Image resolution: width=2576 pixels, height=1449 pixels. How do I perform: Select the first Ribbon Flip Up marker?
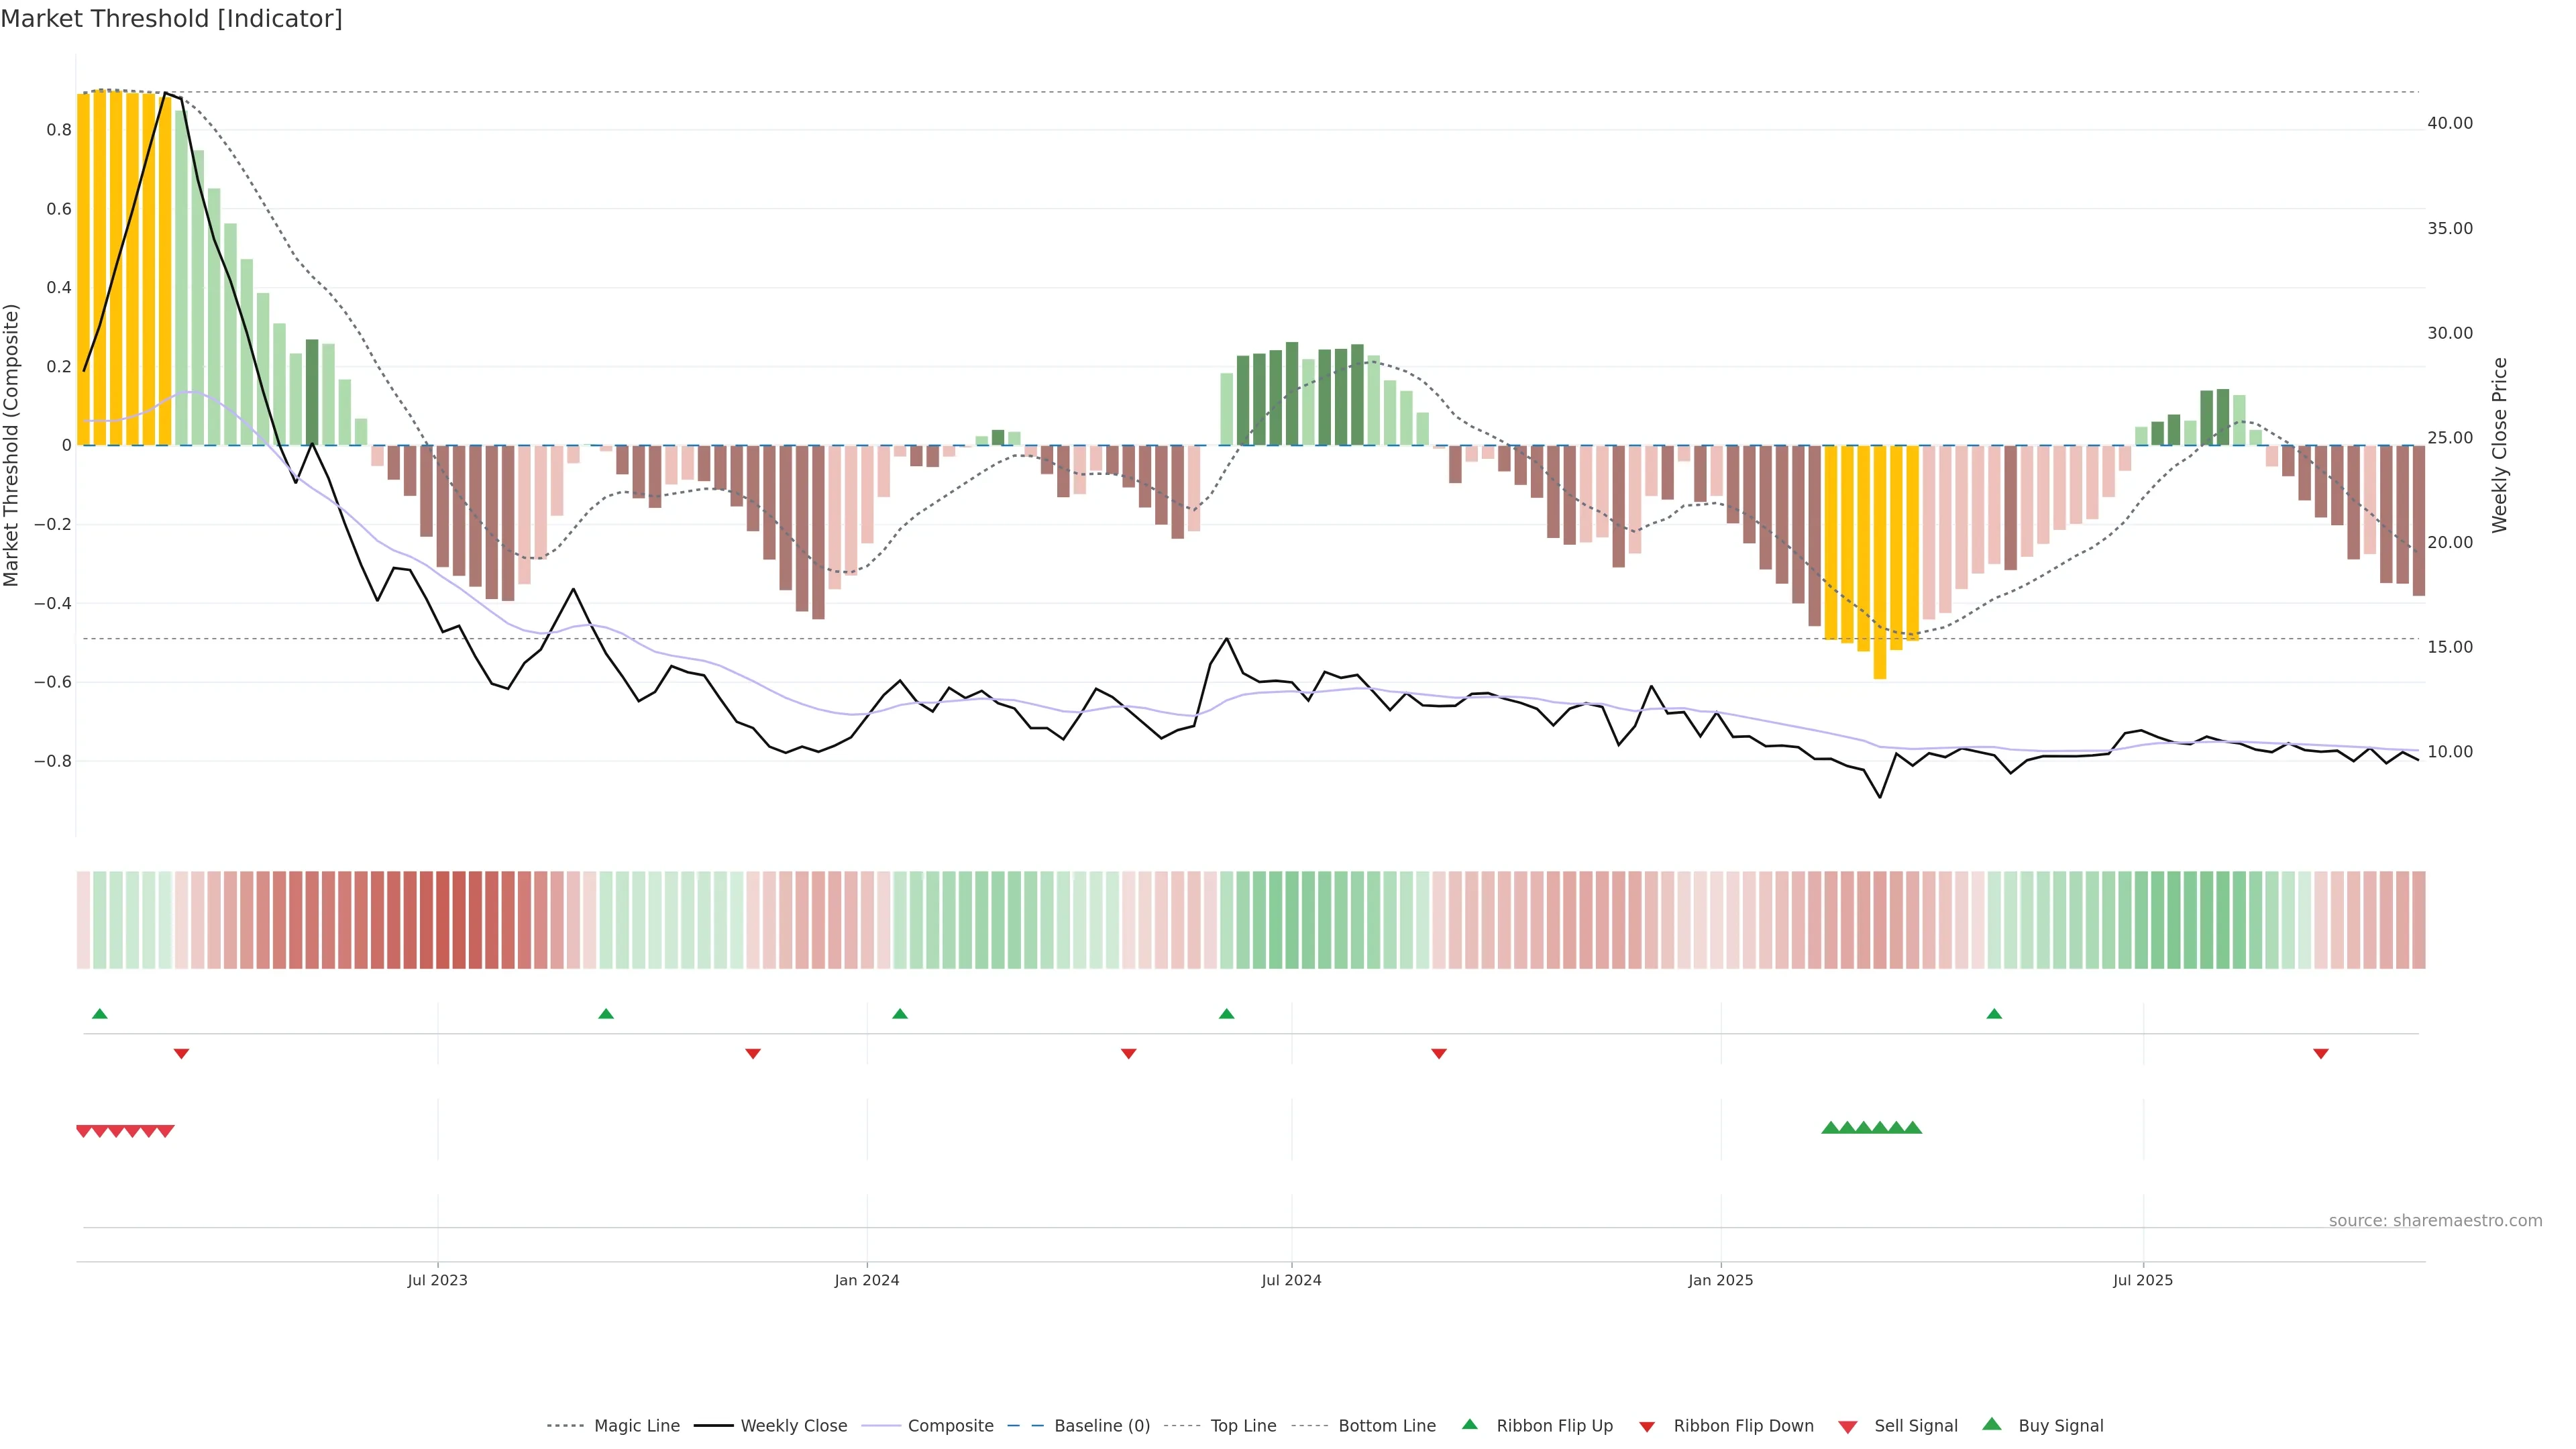(99, 1014)
